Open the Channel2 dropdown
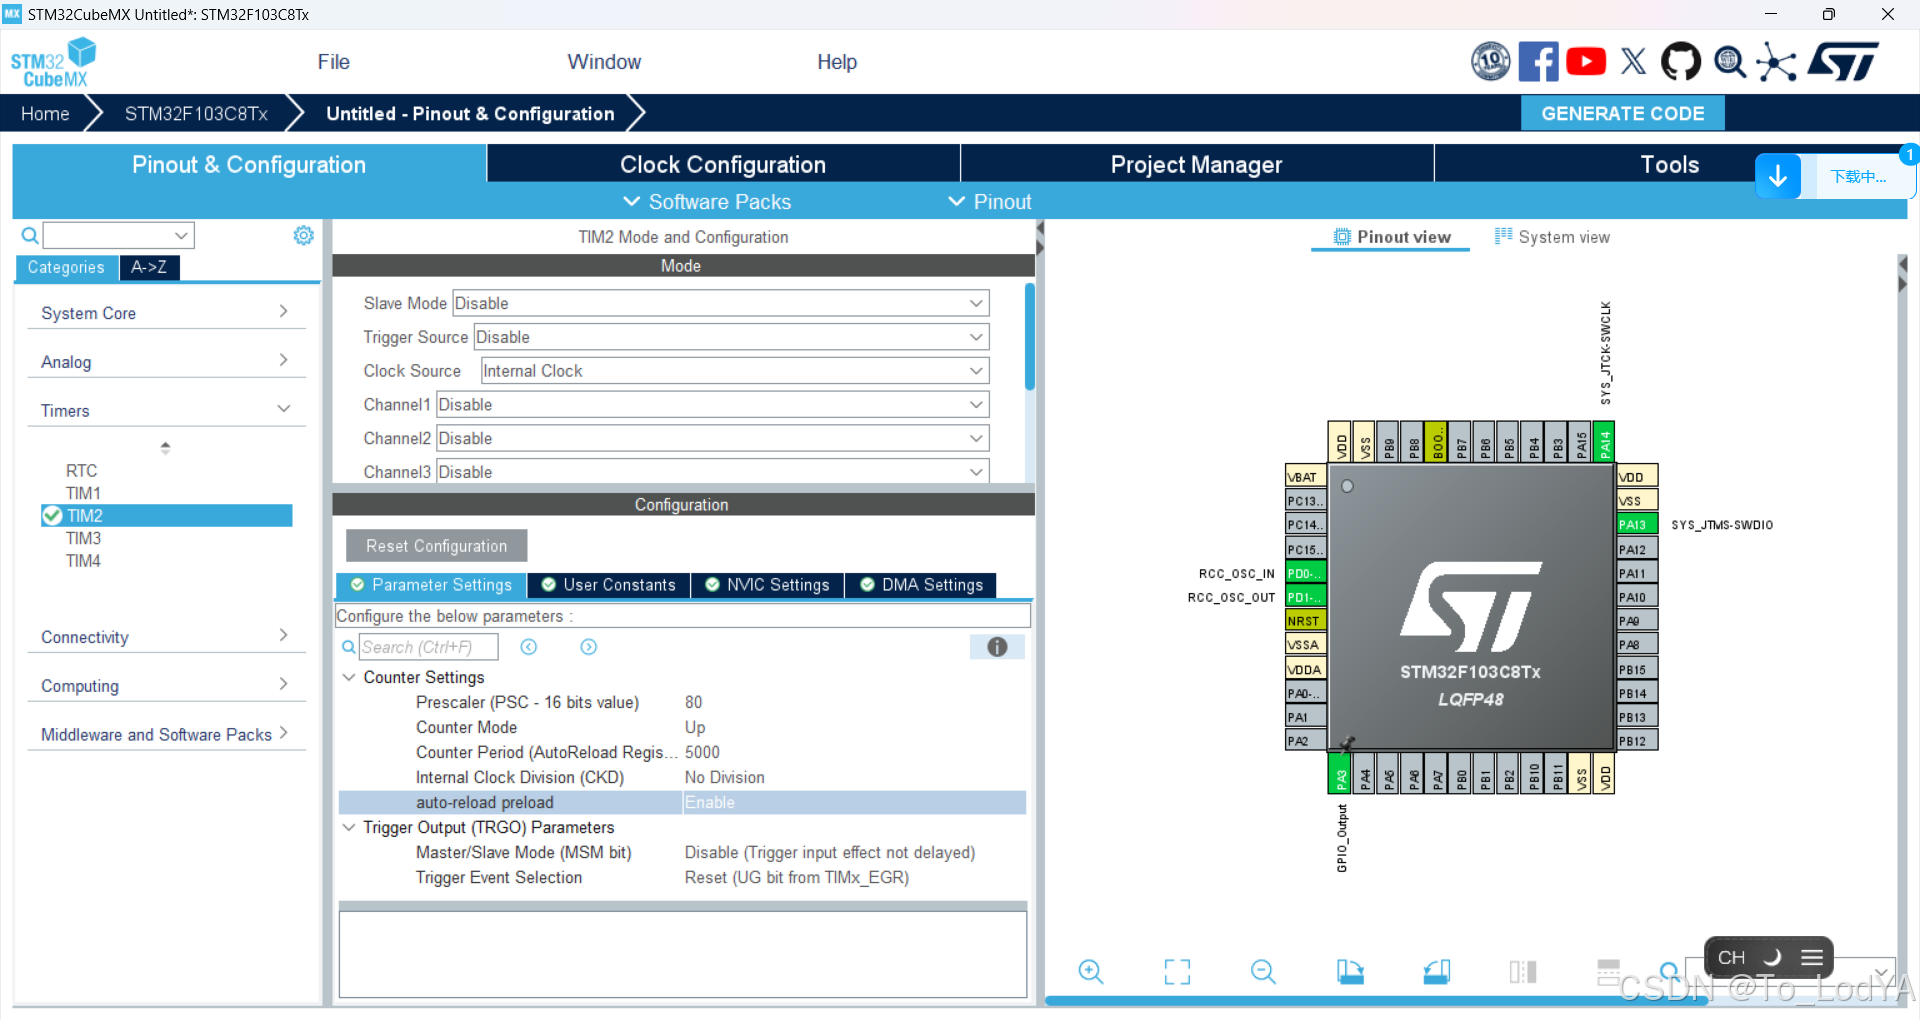 [x=713, y=439]
